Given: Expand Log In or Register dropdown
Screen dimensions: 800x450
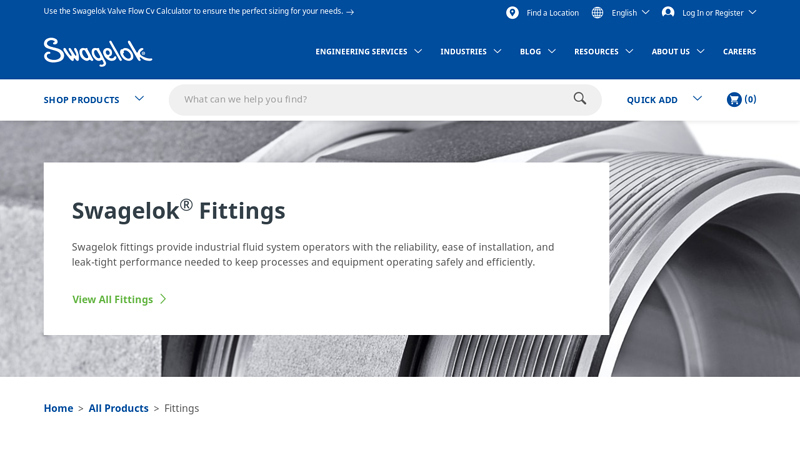Looking at the screenshot, I should point(752,12).
